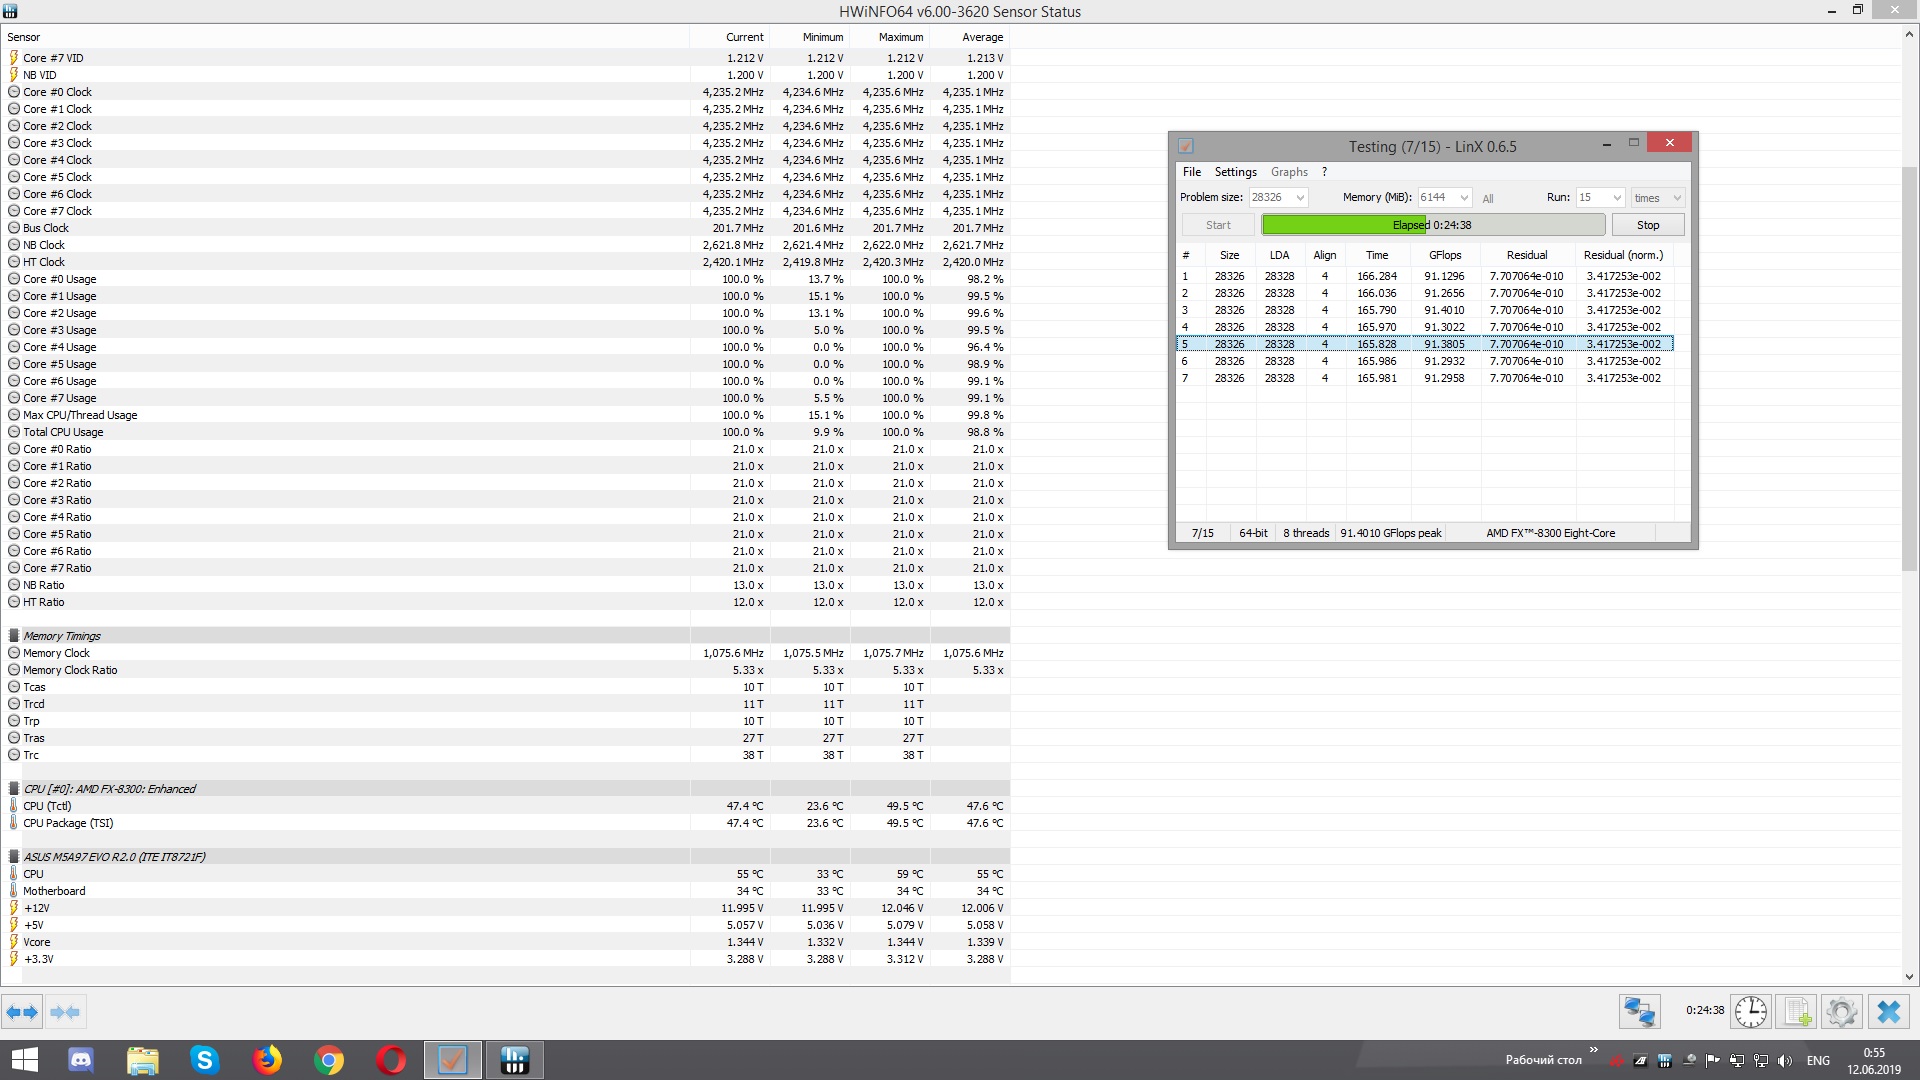This screenshot has height=1080, width=1920.
Task: Expand the Problem size dropdown in LinX
Action: 1300,198
